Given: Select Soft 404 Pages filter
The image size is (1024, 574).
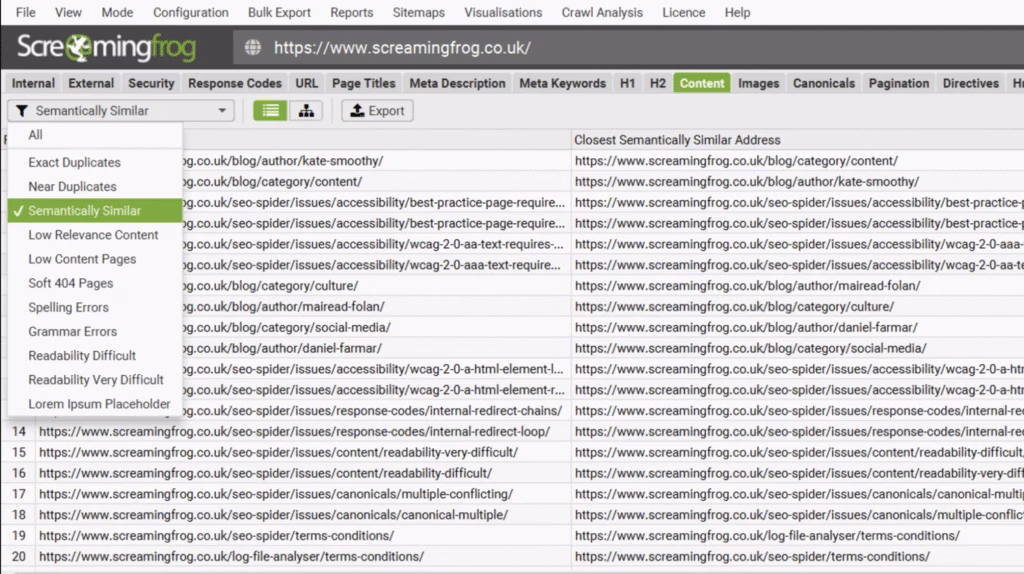Looking at the screenshot, I should click(x=70, y=283).
